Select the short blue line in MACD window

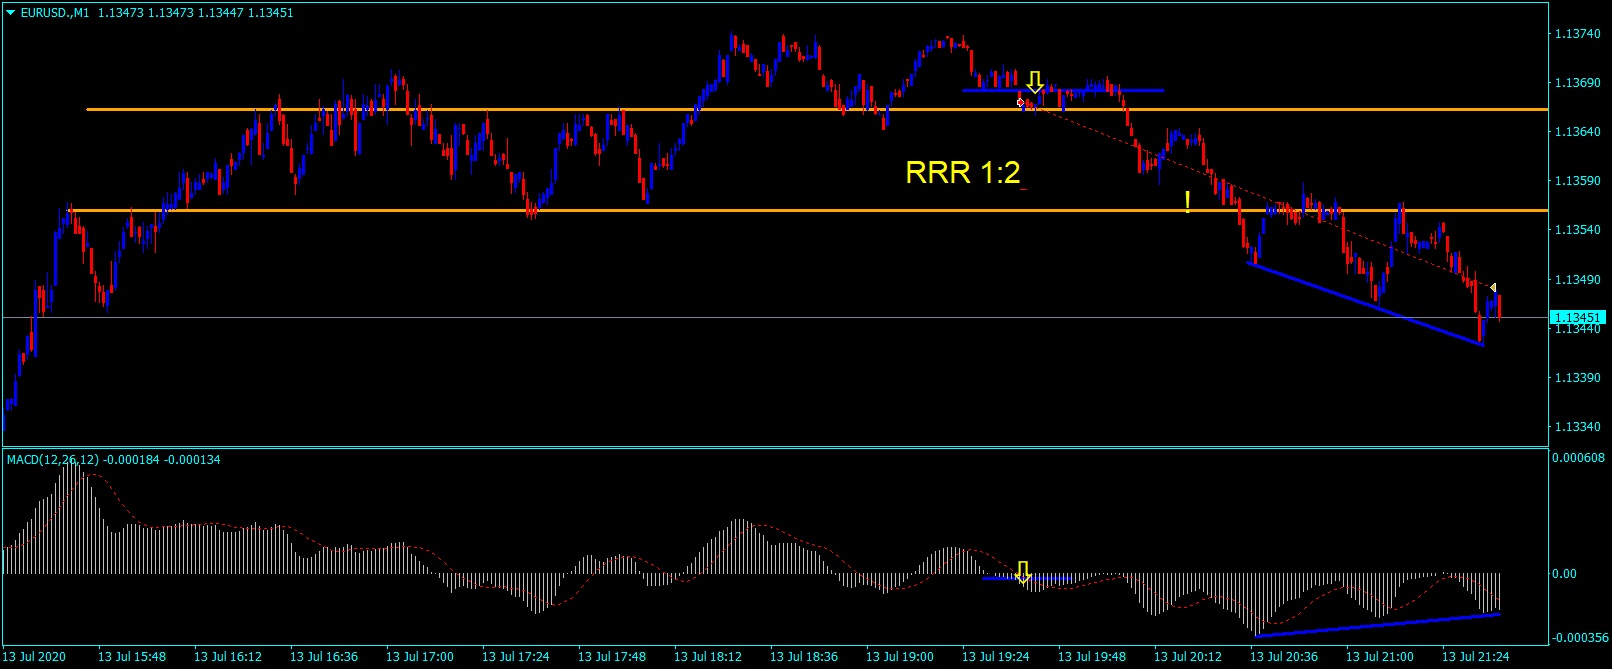(1028, 578)
